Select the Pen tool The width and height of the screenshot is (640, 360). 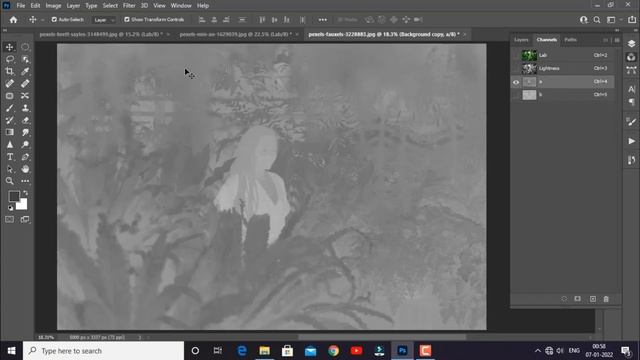[25, 157]
